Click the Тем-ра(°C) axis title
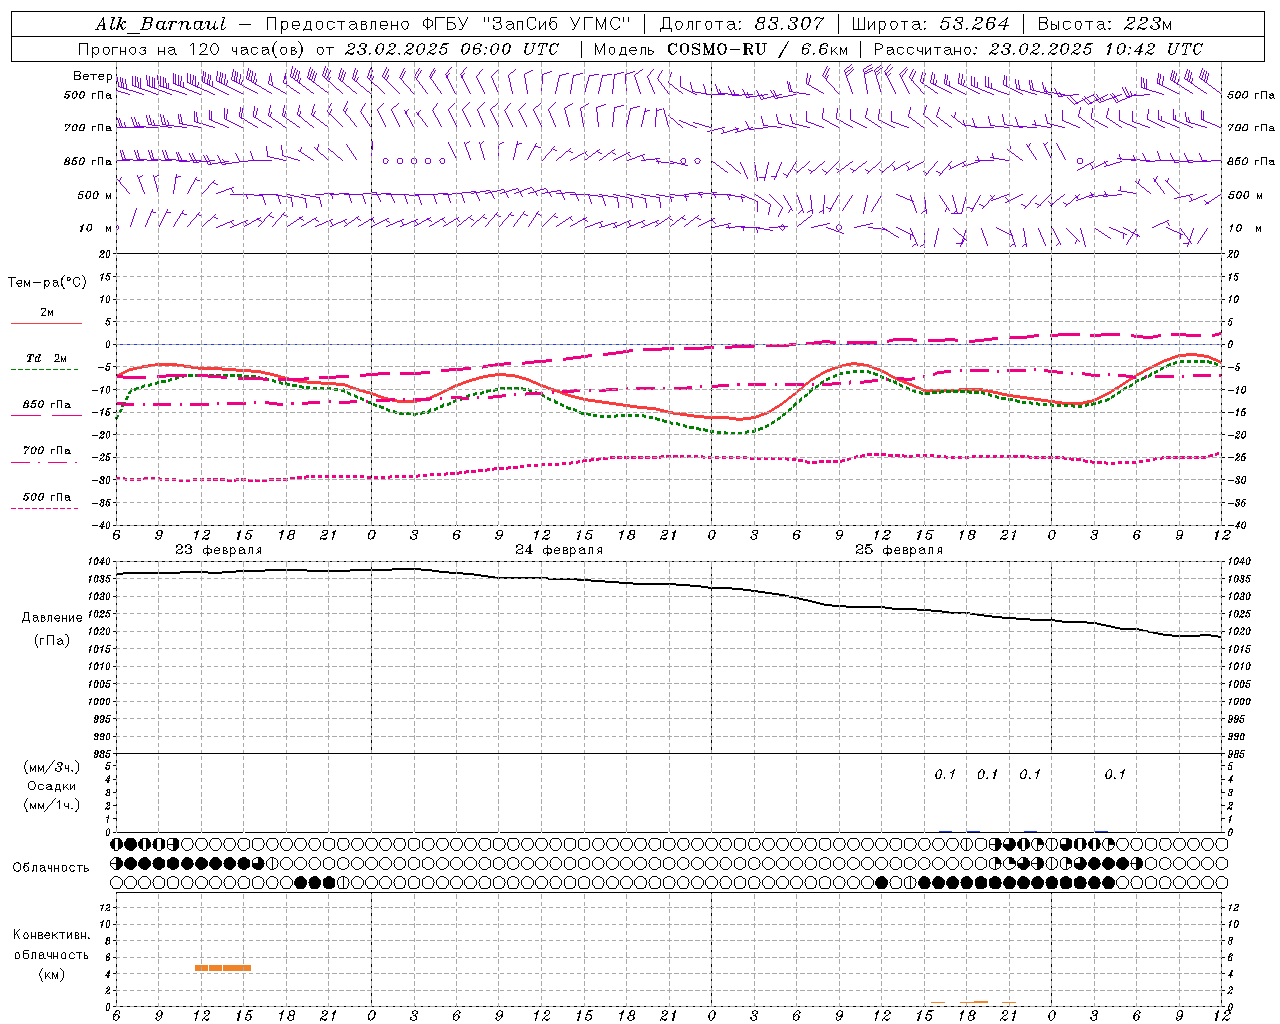Viewport: 1280px width, 1024px height. [x=47, y=283]
